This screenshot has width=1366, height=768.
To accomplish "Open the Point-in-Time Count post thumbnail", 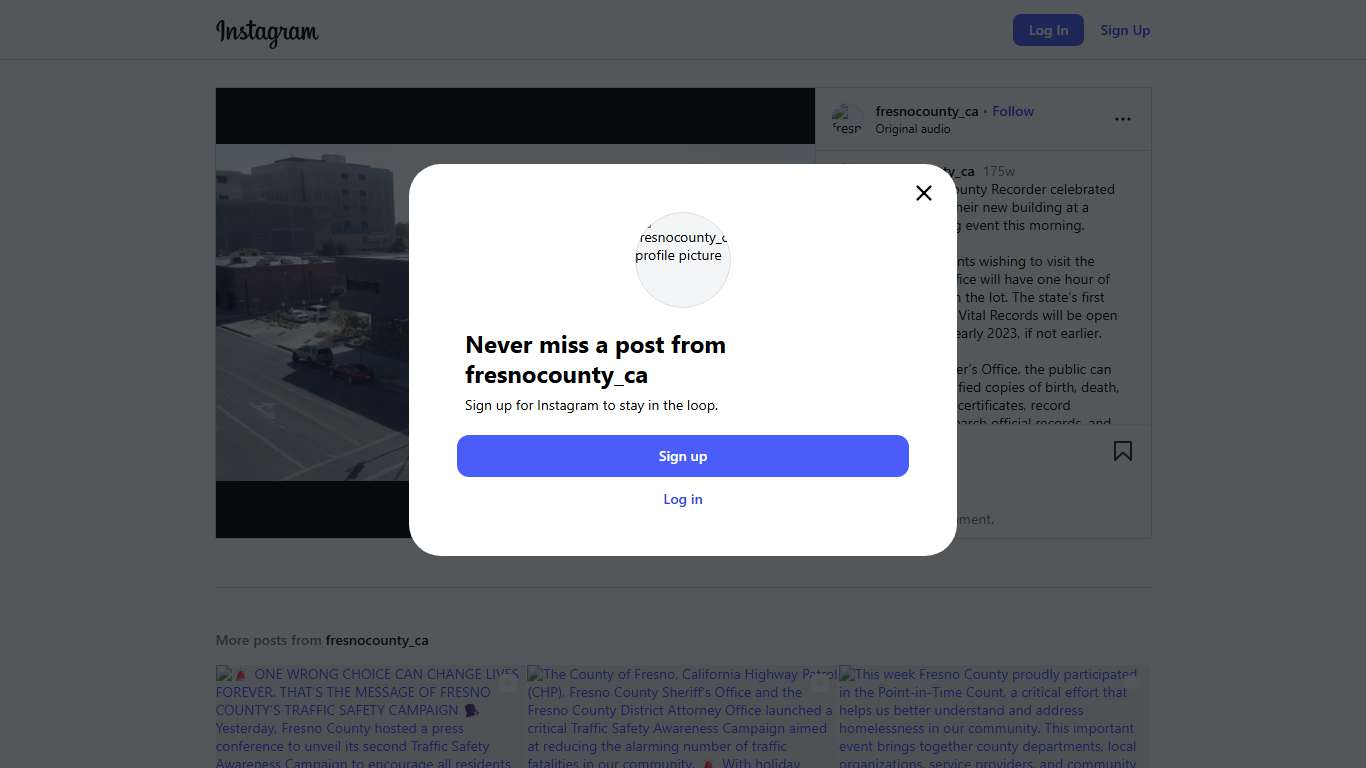I will pos(990,716).
